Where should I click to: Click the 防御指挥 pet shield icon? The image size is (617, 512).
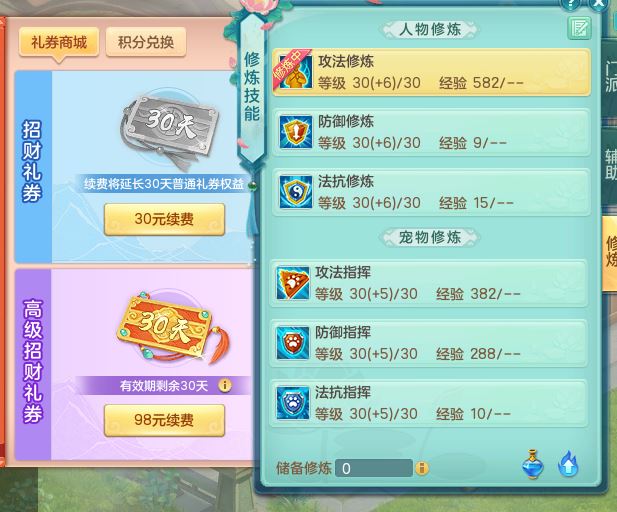[293, 343]
